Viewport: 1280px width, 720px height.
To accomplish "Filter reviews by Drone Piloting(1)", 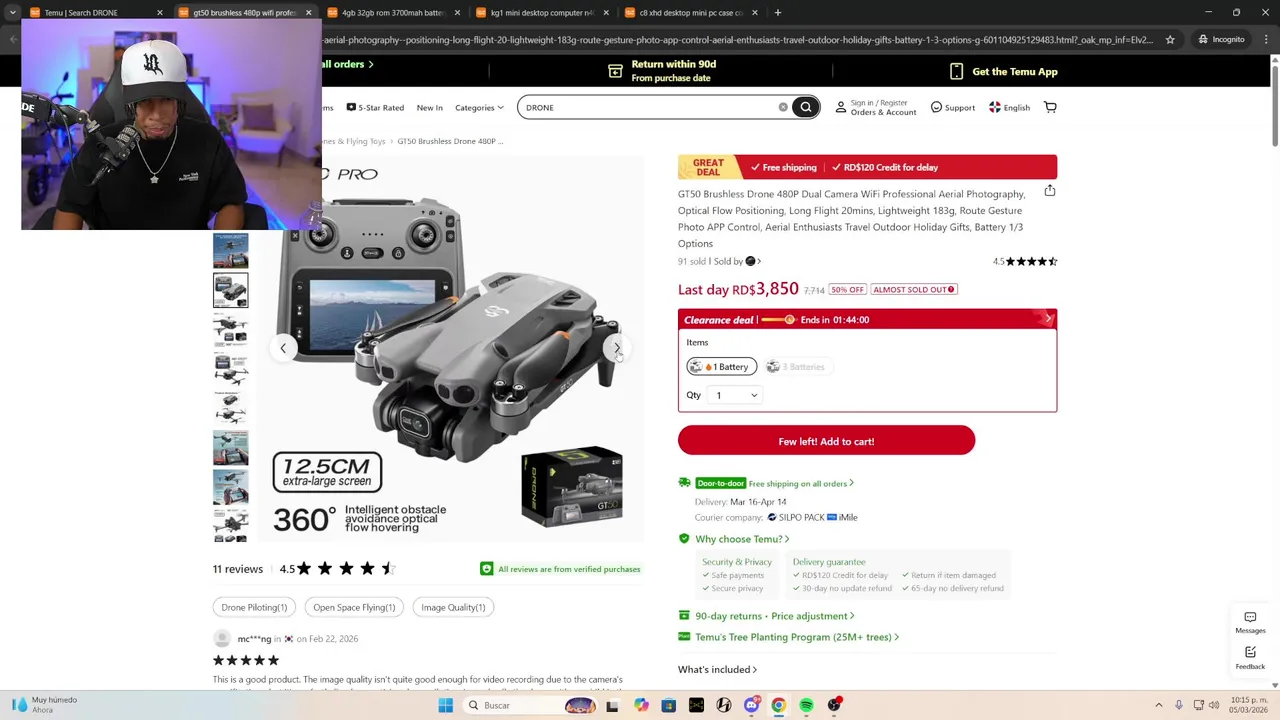I will coord(254,607).
